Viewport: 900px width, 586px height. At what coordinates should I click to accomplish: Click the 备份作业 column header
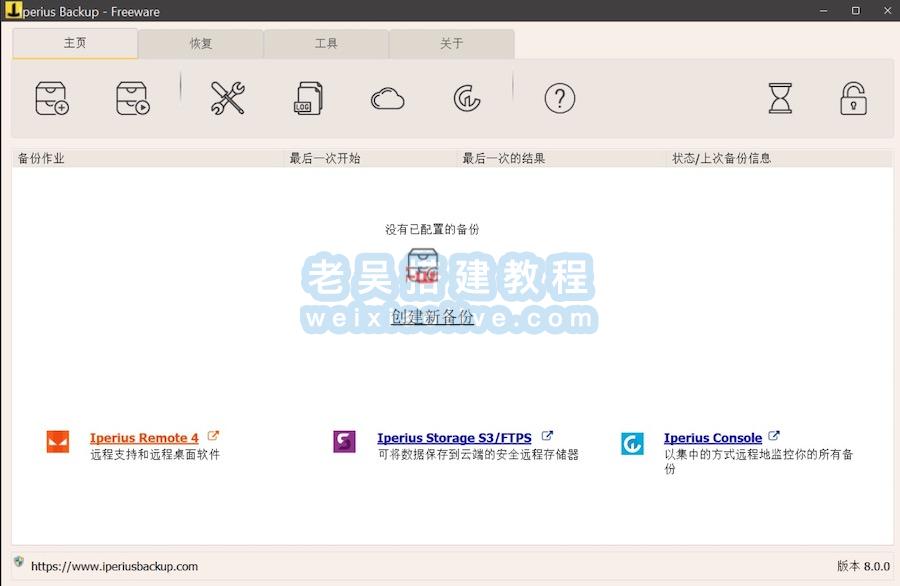pyautogui.click(x=42, y=158)
